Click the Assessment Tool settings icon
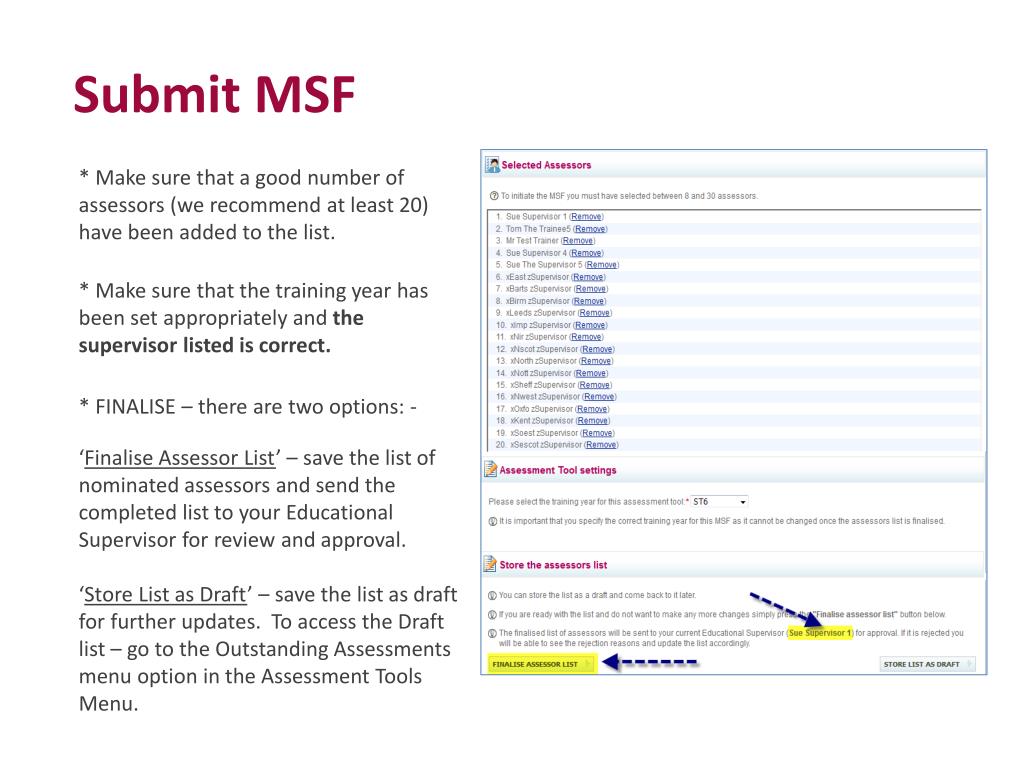Viewport: 1024px width, 768px height. coord(490,470)
